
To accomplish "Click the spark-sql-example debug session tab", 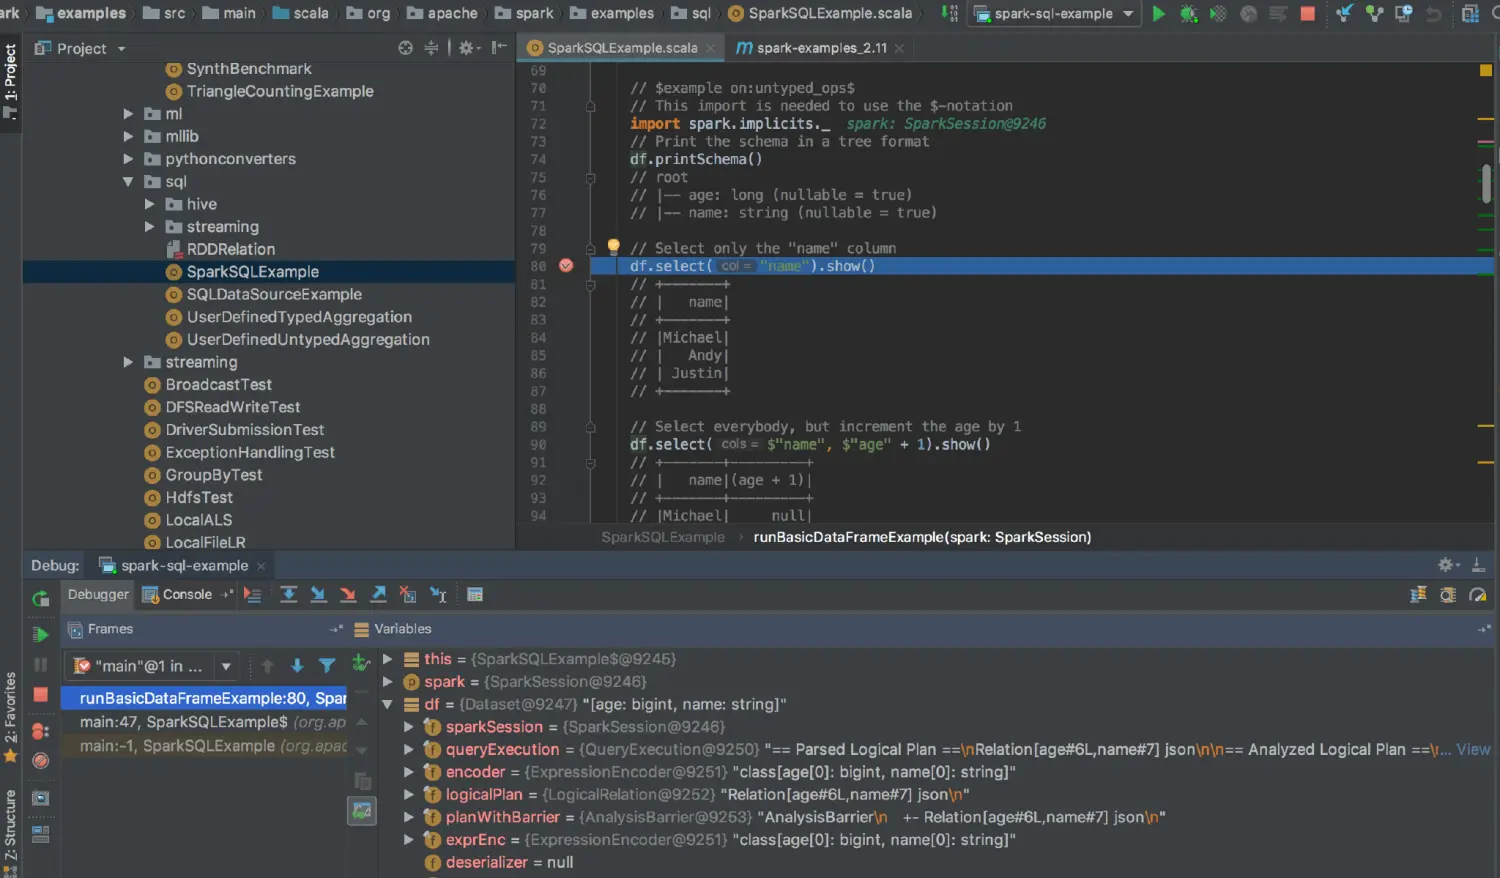I will pos(184,566).
